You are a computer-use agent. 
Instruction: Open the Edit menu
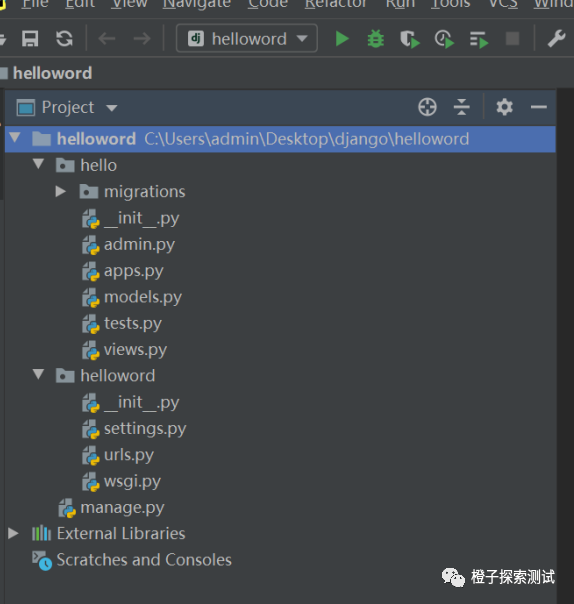pyautogui.click(x=80, y=4)
